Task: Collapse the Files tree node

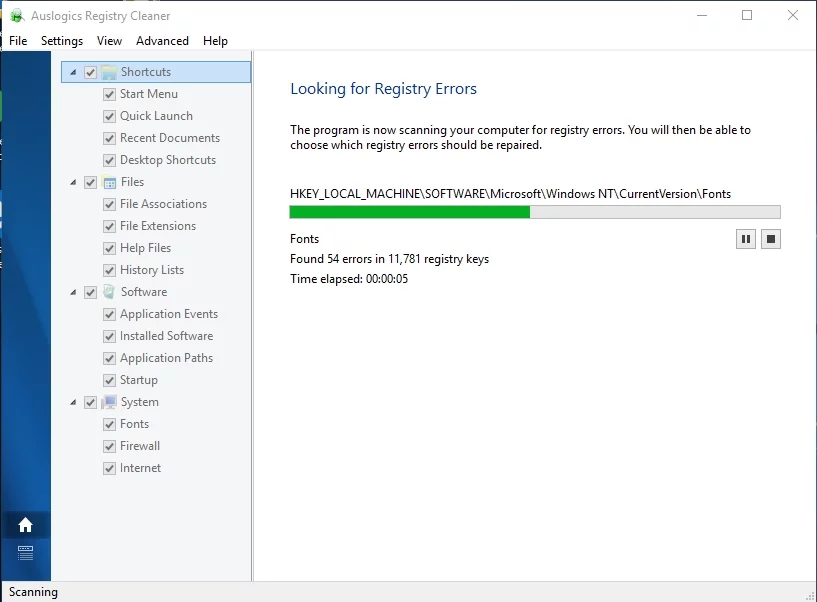Action: pos(73,182)
